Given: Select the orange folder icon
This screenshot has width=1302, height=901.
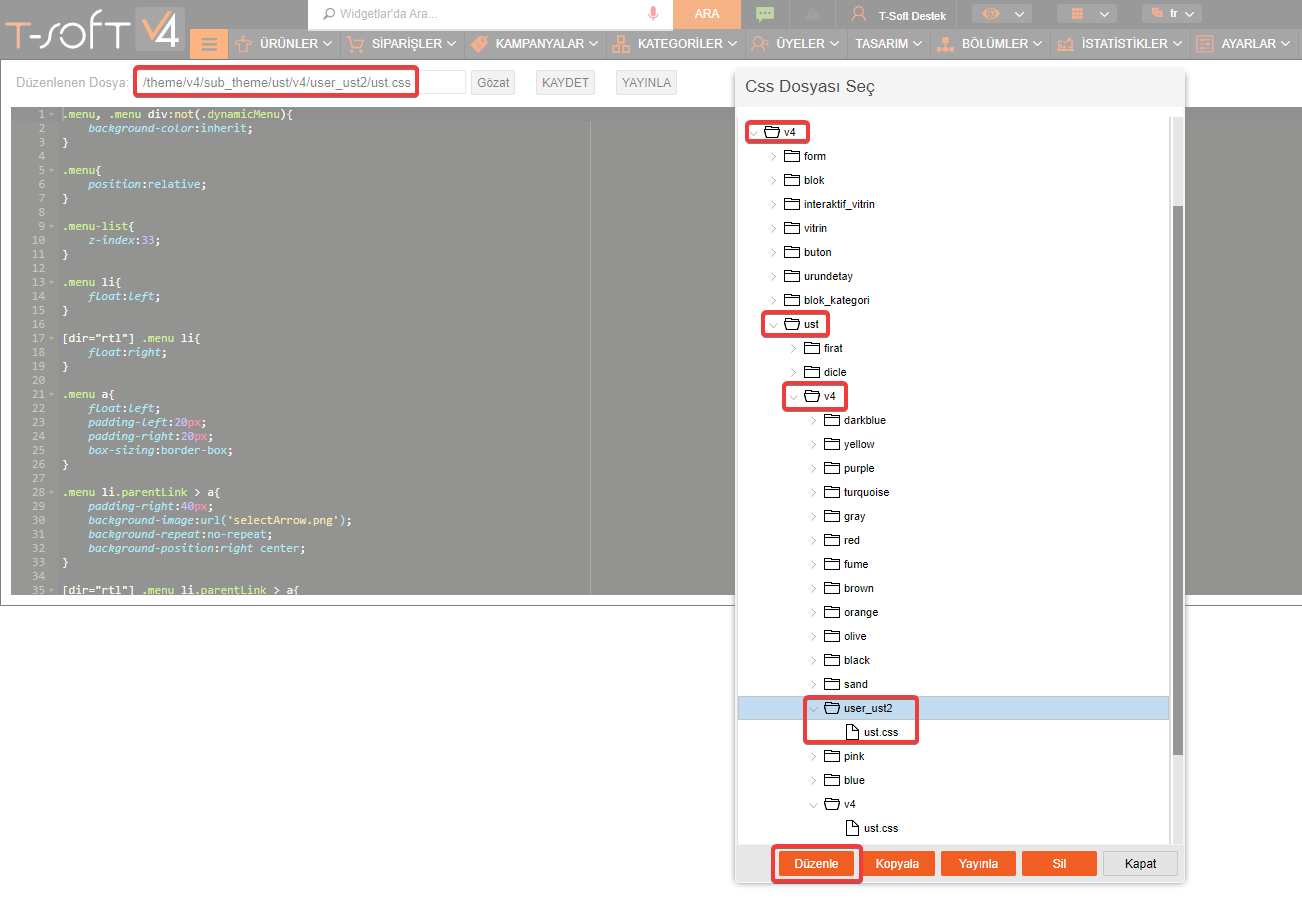Looking at the screenshot, I should (832, 612).
